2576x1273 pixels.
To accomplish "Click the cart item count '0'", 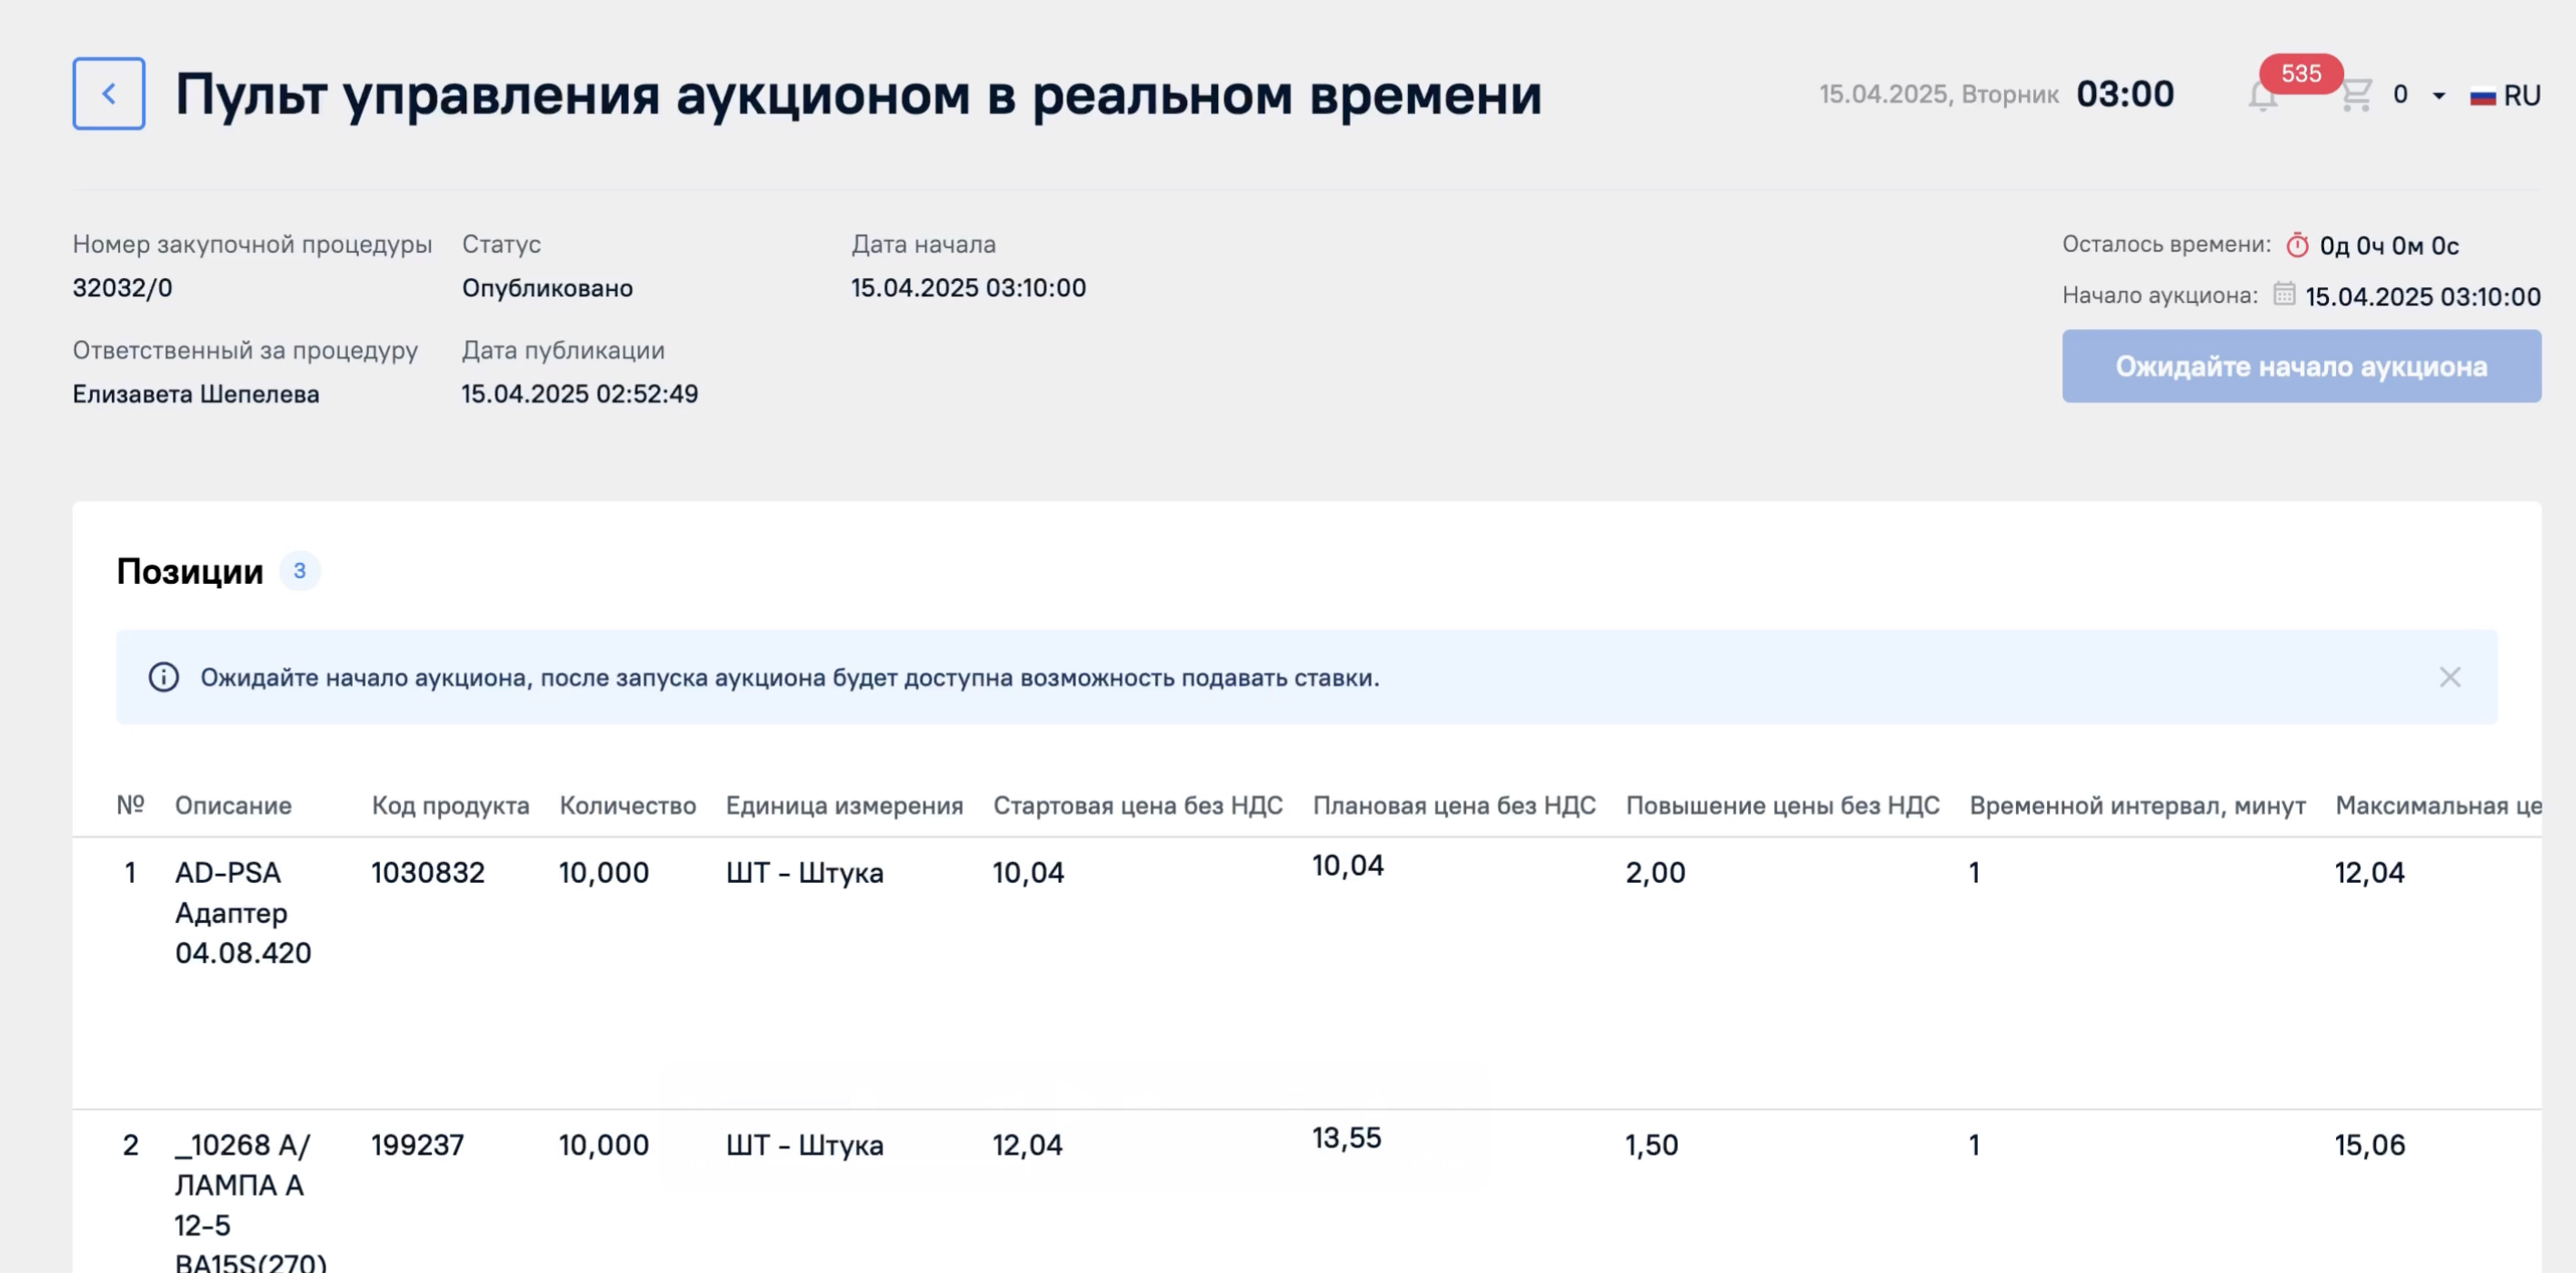I will tap(2400, 95).
